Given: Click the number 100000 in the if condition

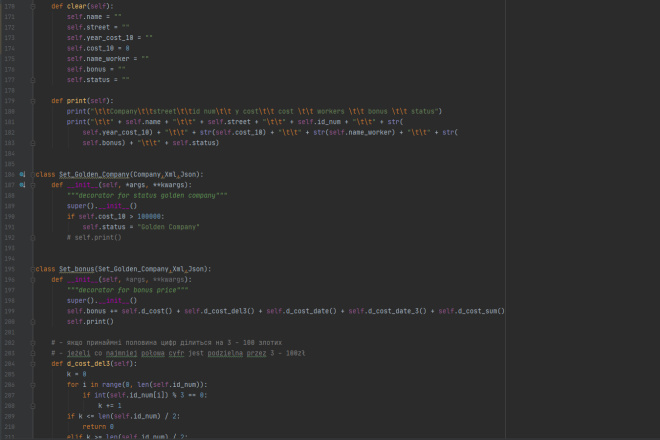Looking at the screenshot, I should coord(149,216).
